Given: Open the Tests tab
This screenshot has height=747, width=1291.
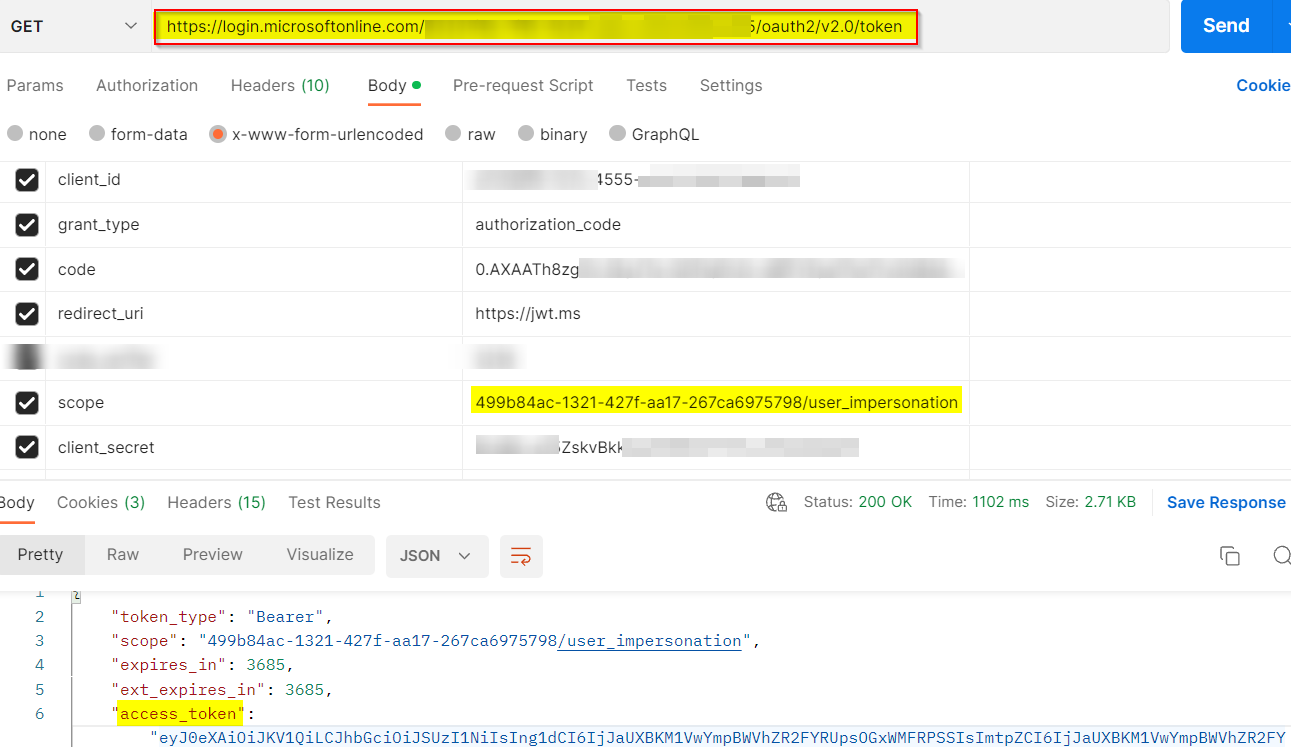Looking at the screenshot, I should (x=646, y=86).
